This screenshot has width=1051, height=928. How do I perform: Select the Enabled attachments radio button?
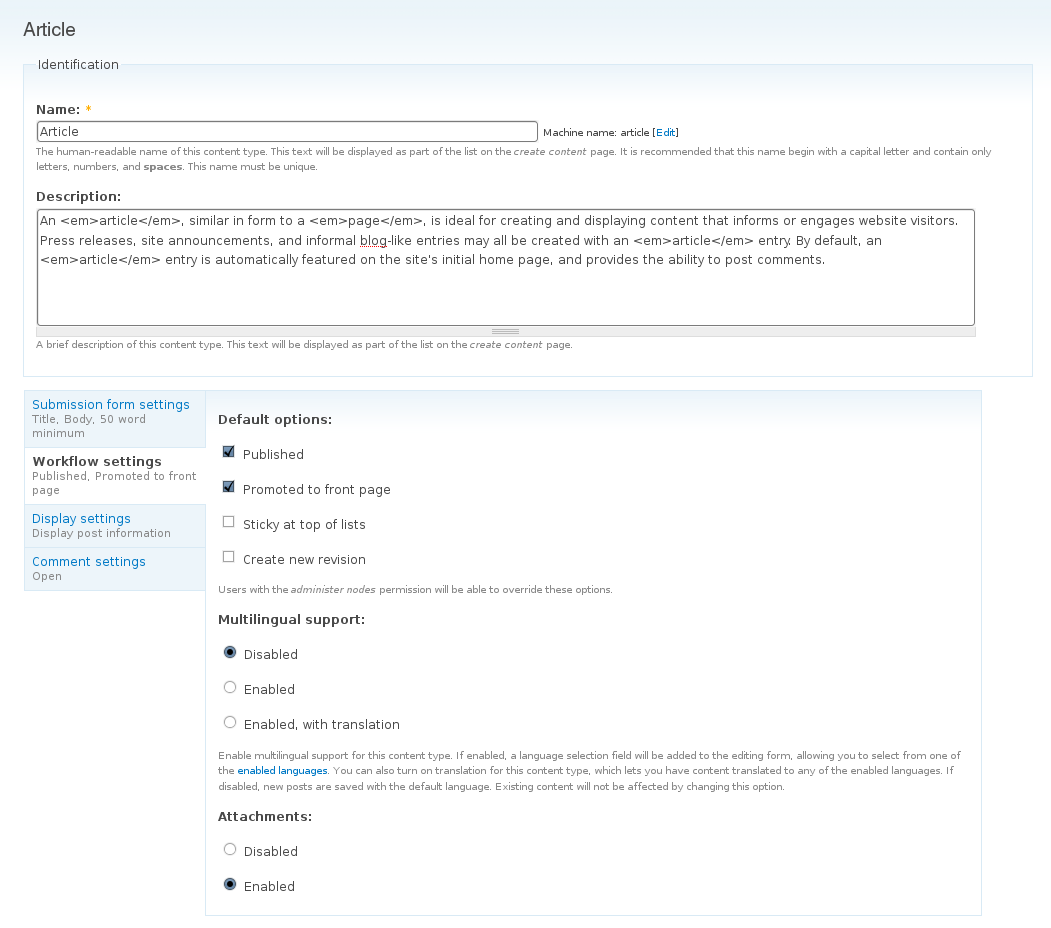tap(230, 883)
